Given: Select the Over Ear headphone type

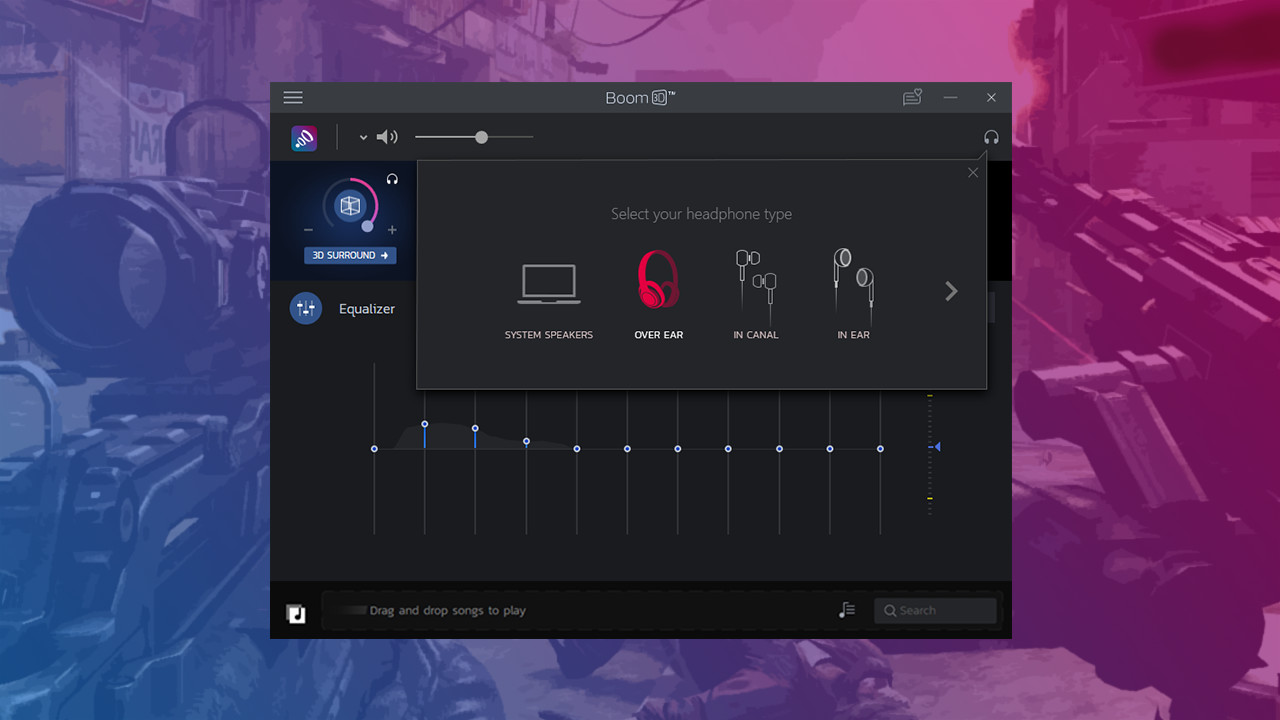Looking at the screenshot, I should coord(658,293).
